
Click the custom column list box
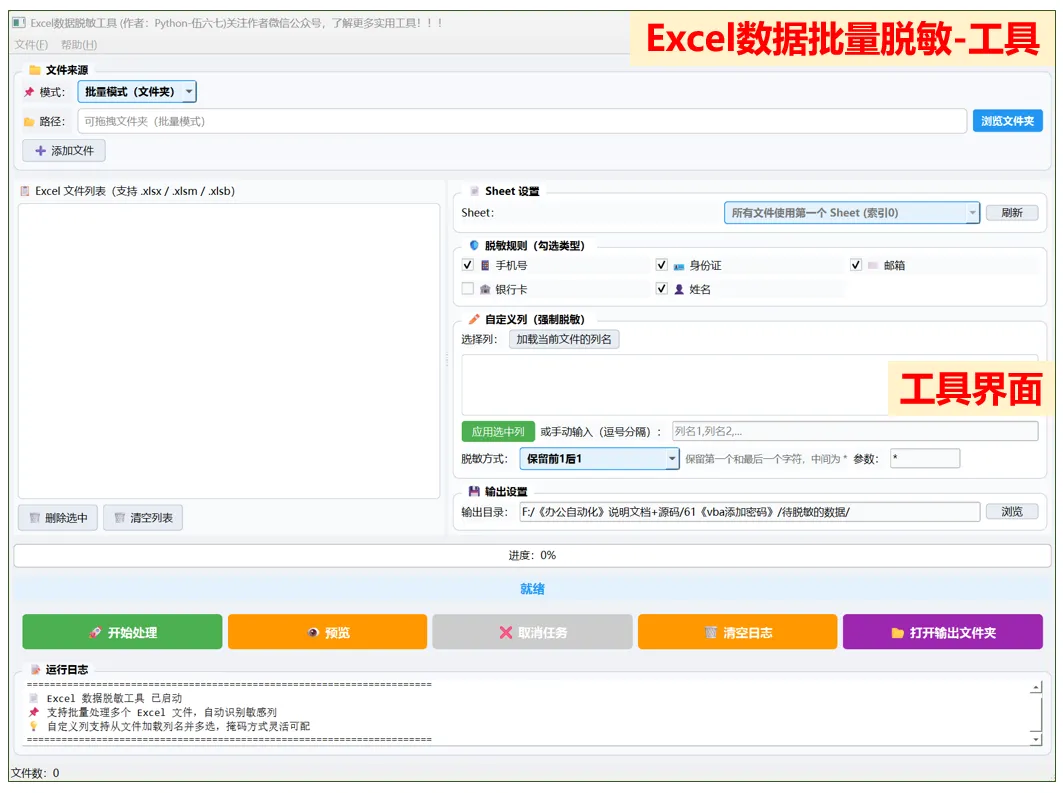pyautogui.click(x=750, y=384)
